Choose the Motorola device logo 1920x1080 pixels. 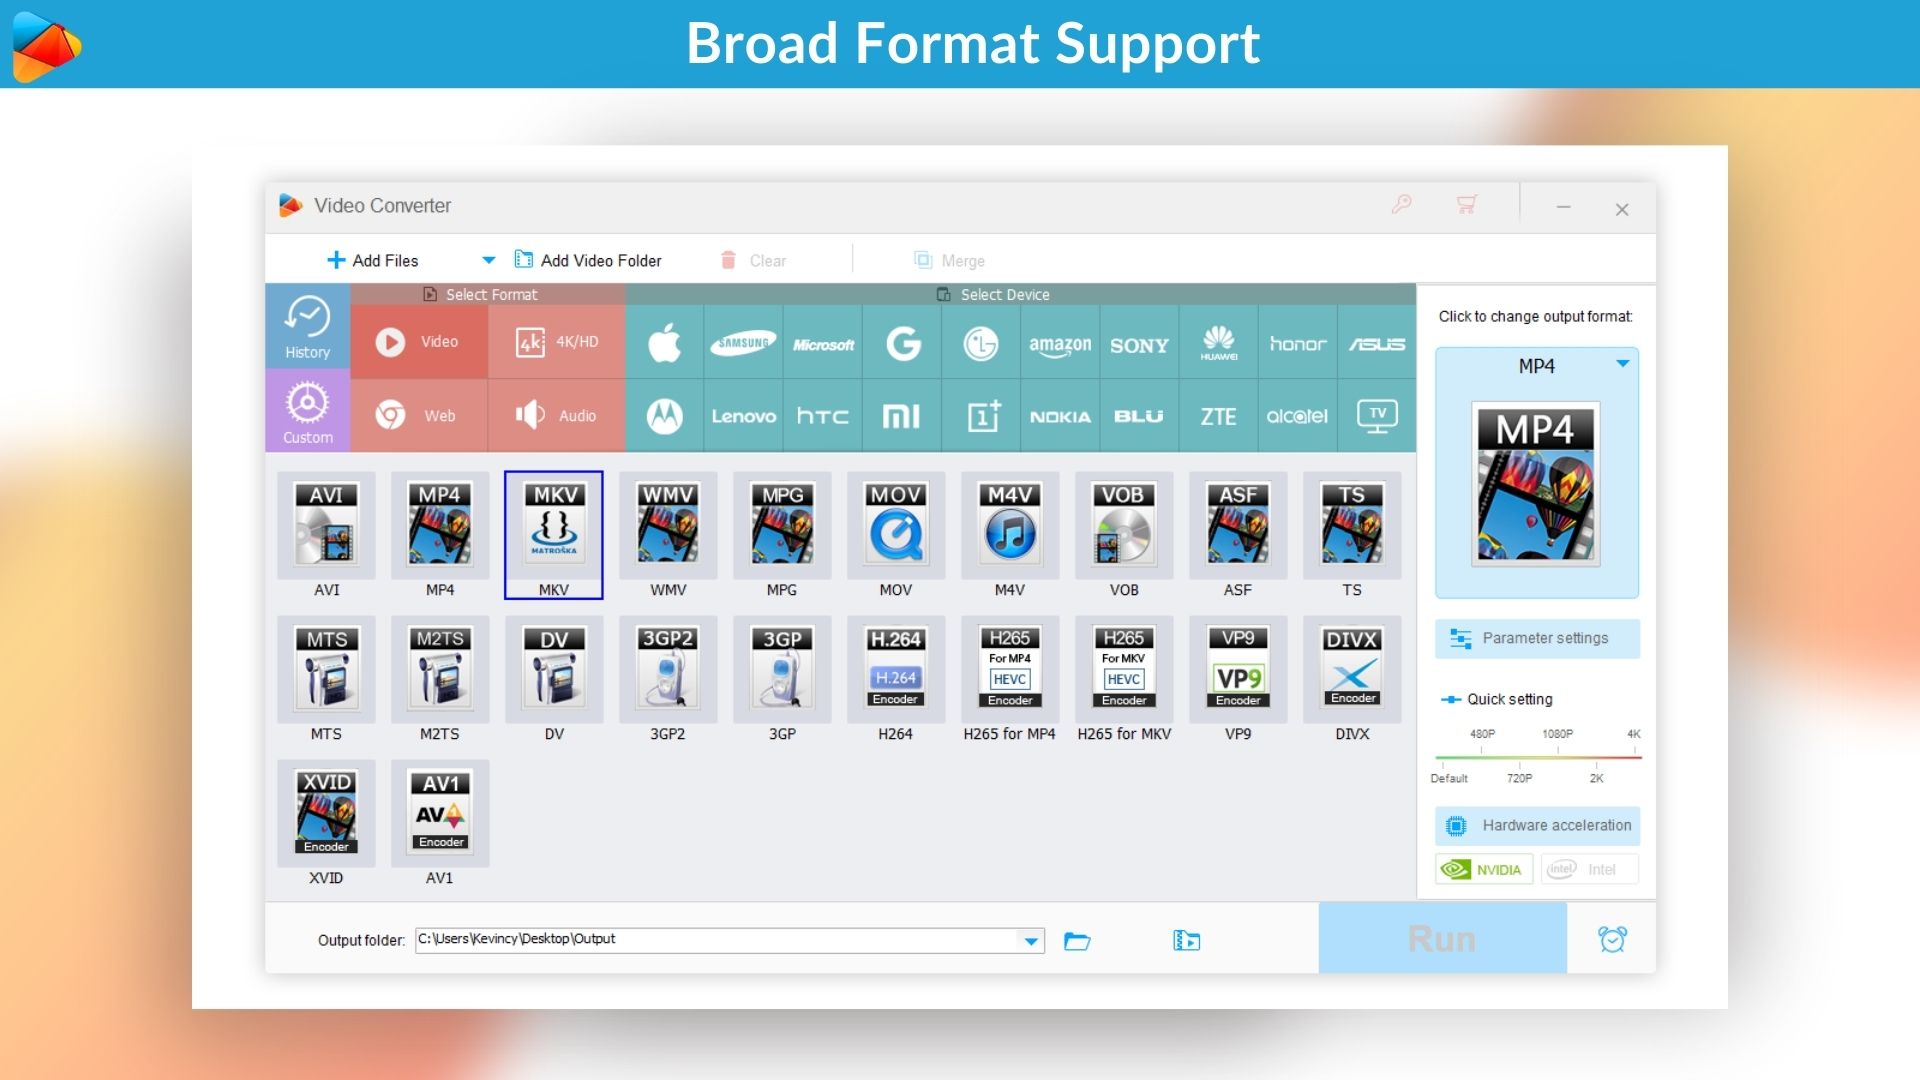click(x=664, y=416)
